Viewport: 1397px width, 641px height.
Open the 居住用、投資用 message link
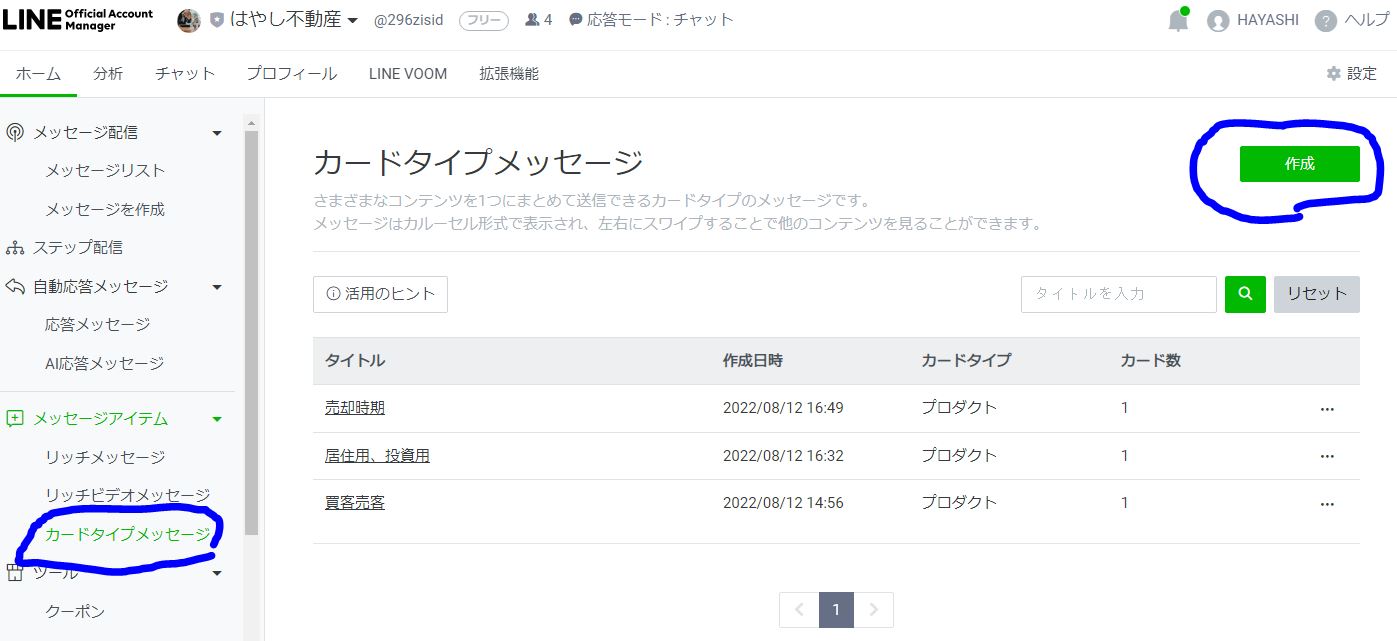click(x=377, y=455)
